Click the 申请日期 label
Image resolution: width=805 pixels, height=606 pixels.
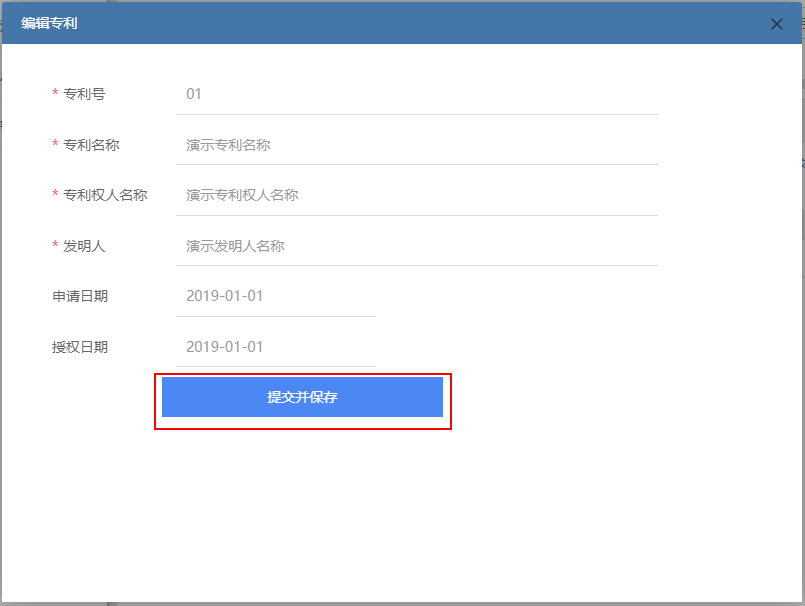80,296
